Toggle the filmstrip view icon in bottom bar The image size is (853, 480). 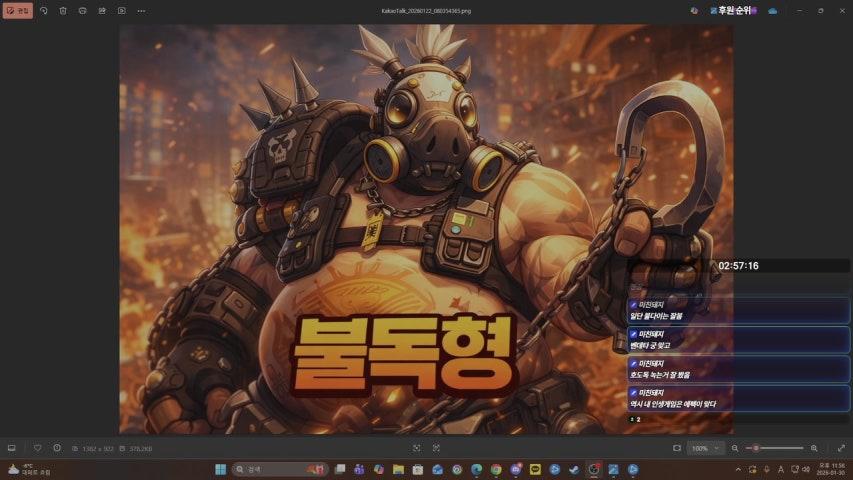pos(11,448)
